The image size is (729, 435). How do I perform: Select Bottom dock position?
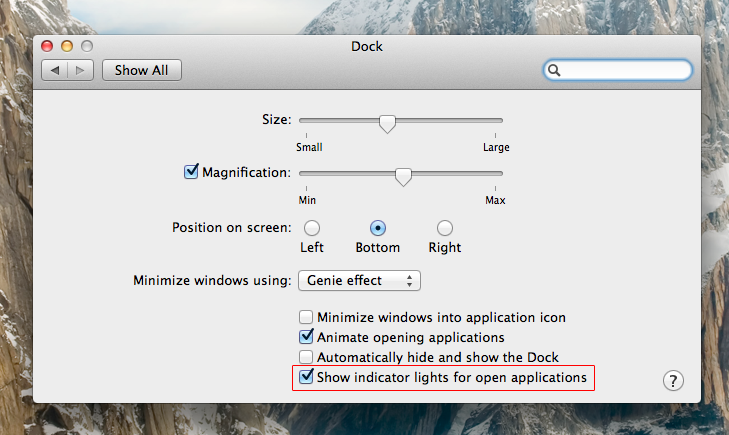[378, 228]
